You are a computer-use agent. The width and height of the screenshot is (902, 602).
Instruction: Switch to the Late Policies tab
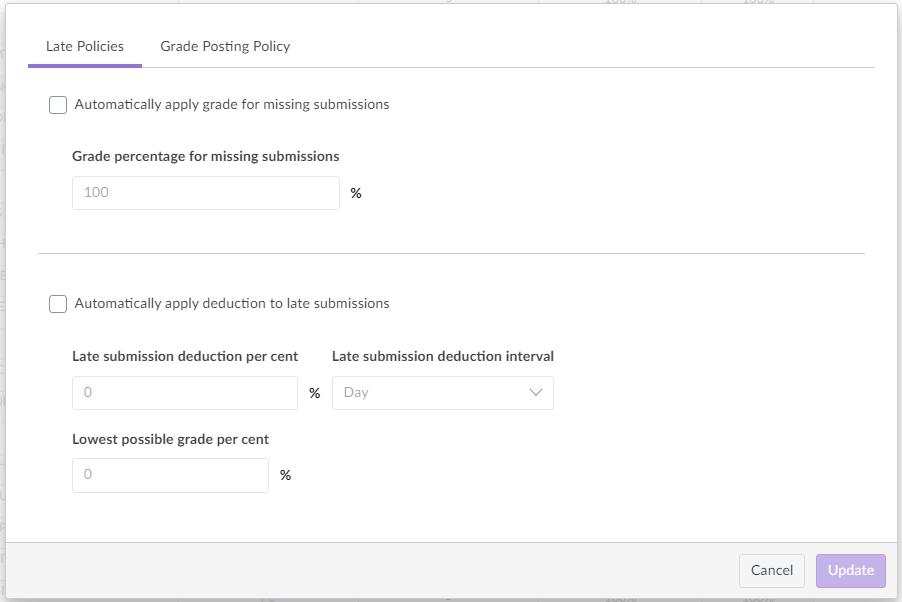85,46
